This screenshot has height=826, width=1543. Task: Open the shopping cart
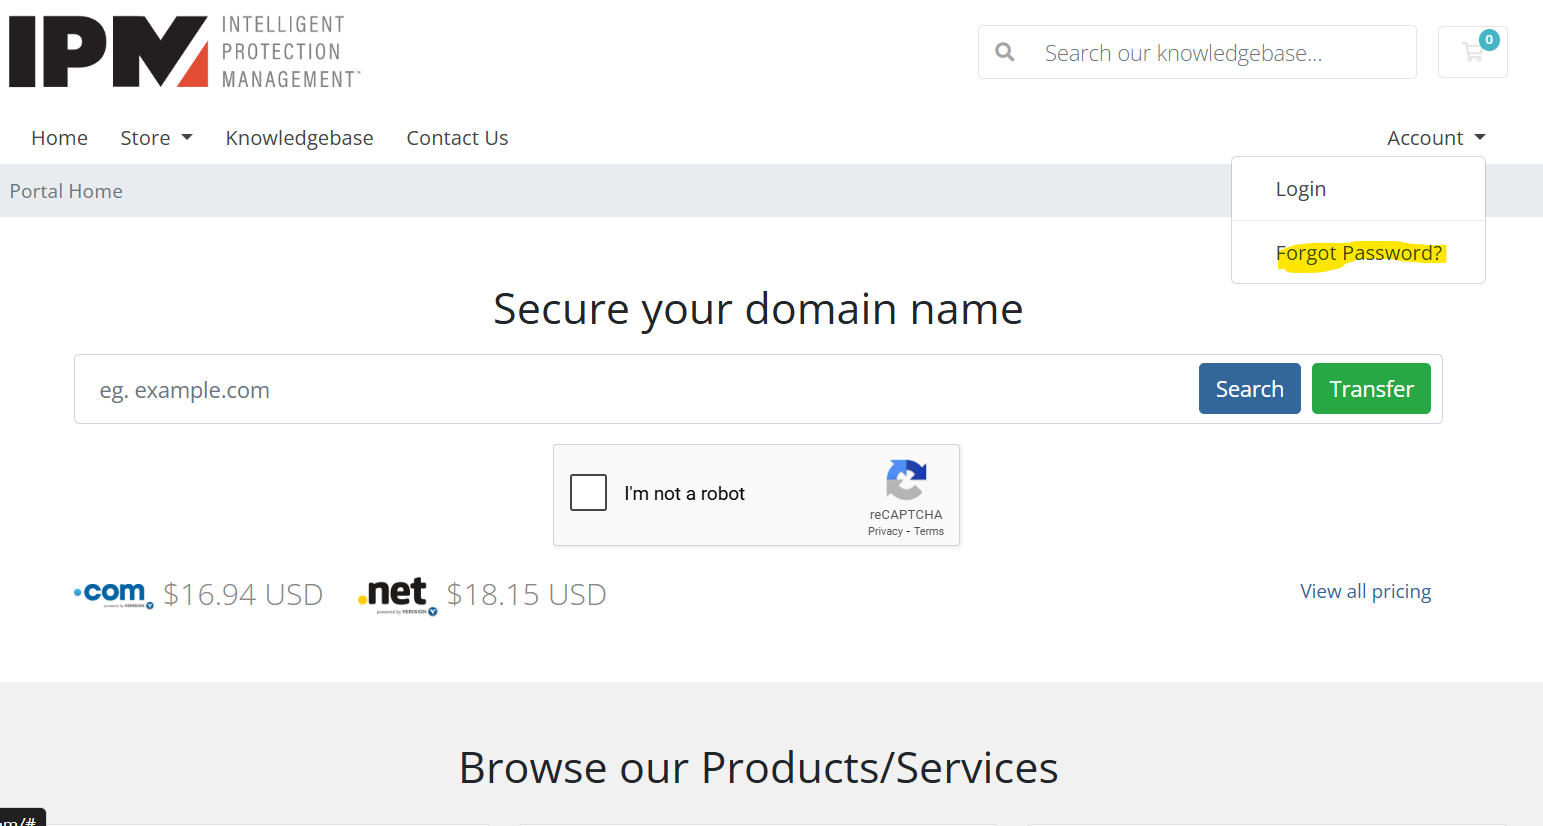coord(1472,52)
